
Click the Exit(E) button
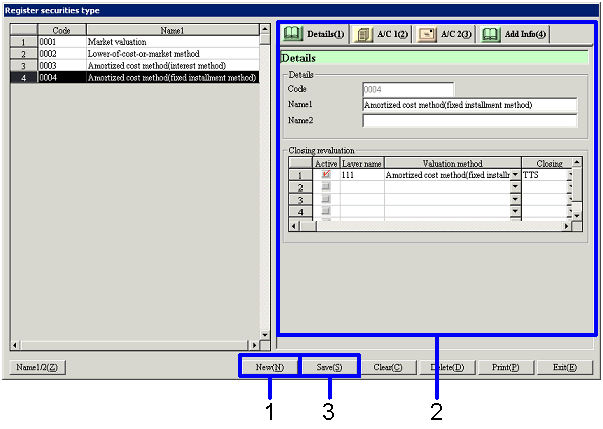[564, 367]
